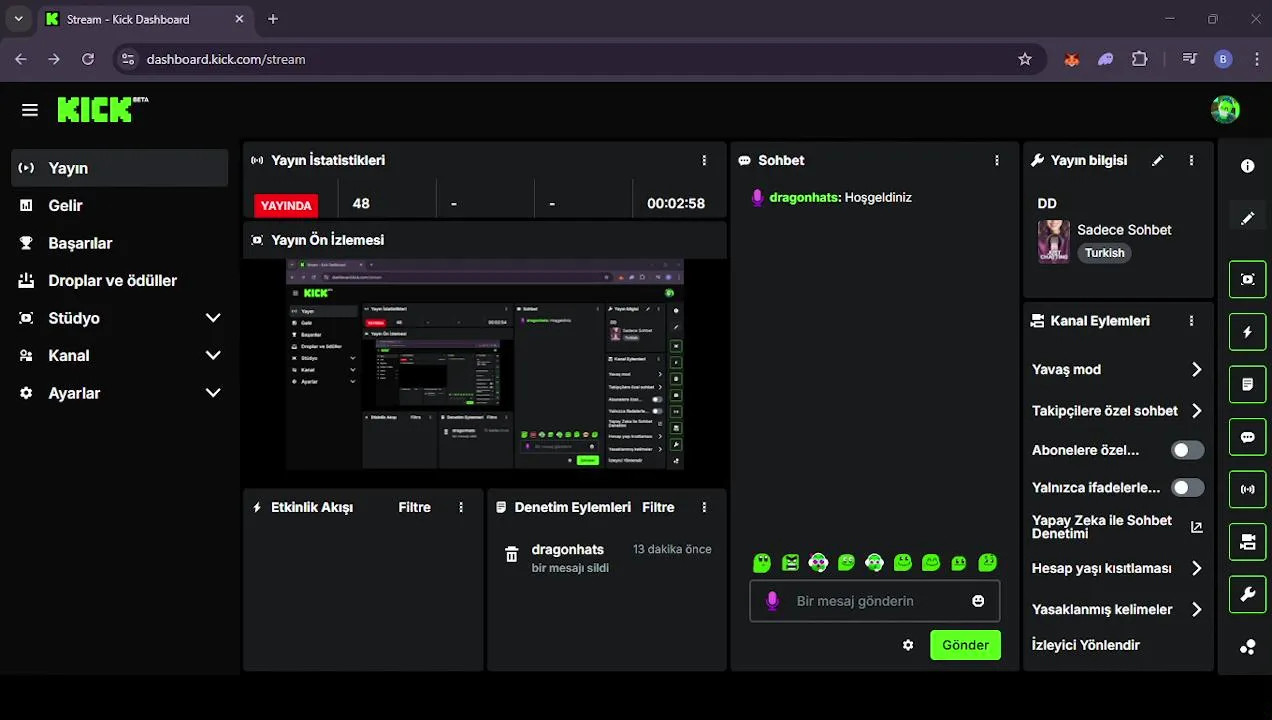Click the MetaMask fox extension icon
1272x720 pixels.
(x=1071, y=59)
